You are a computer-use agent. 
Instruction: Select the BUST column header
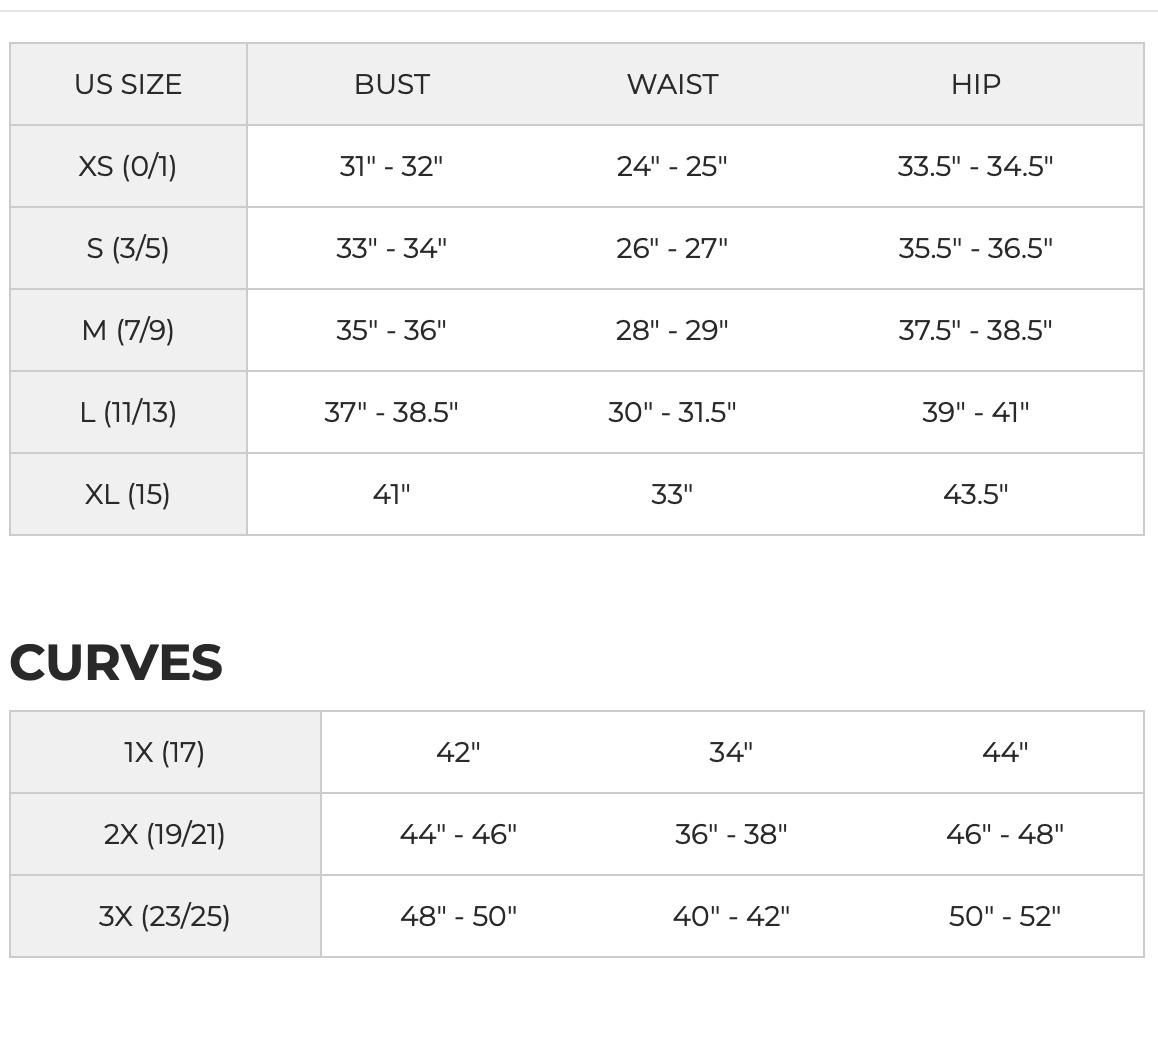pyautogui.click(x=391, y=84)
